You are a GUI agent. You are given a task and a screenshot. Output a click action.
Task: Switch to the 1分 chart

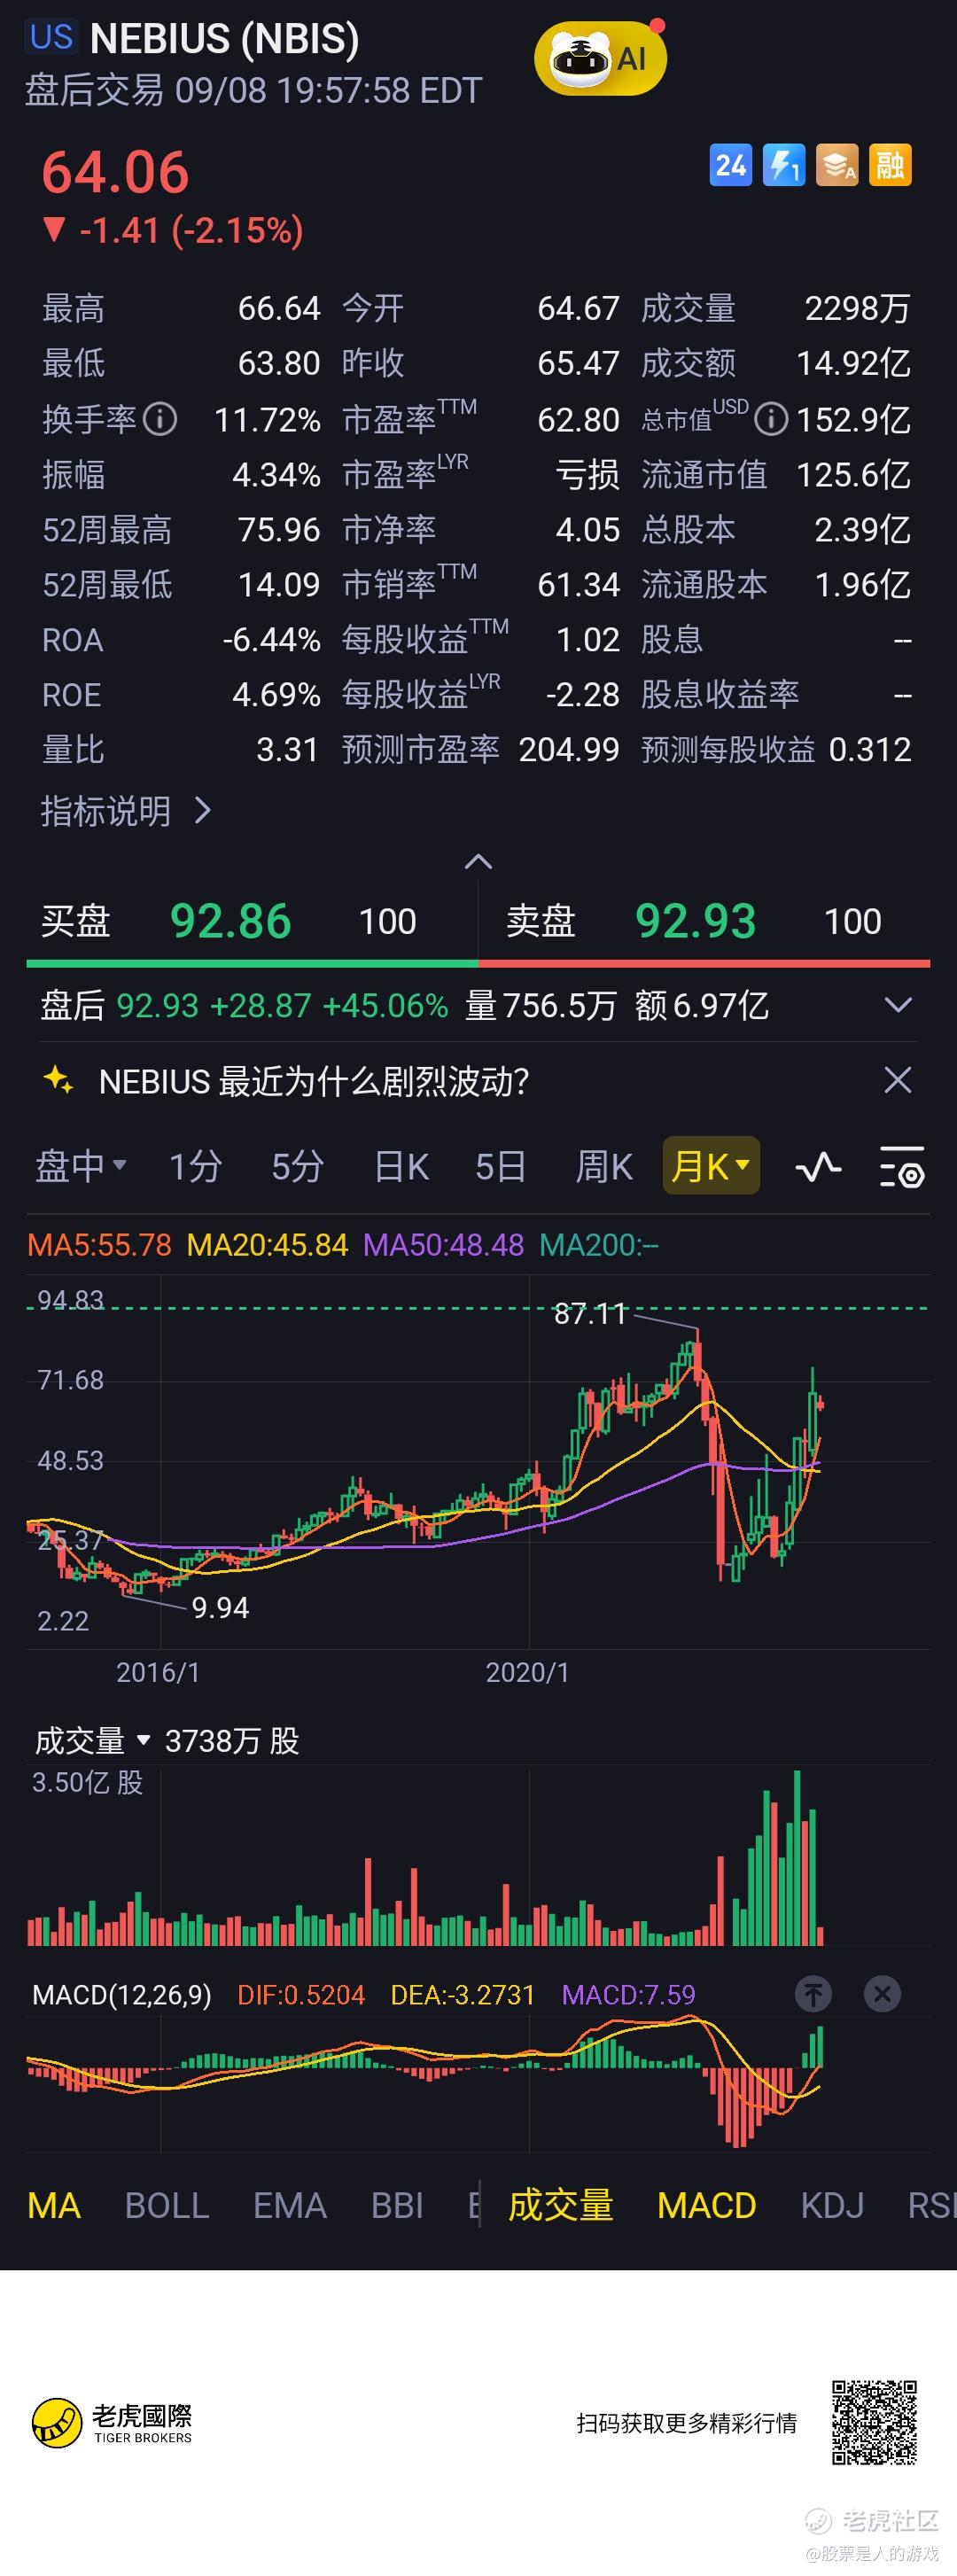point(195,1166)
